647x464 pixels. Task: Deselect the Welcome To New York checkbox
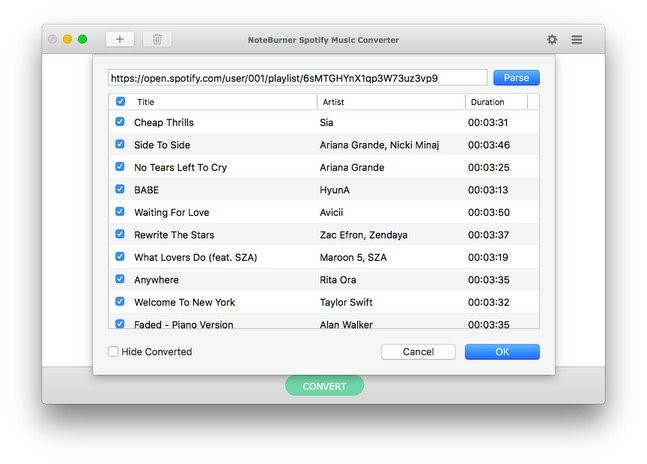click(x=121, y=302)
